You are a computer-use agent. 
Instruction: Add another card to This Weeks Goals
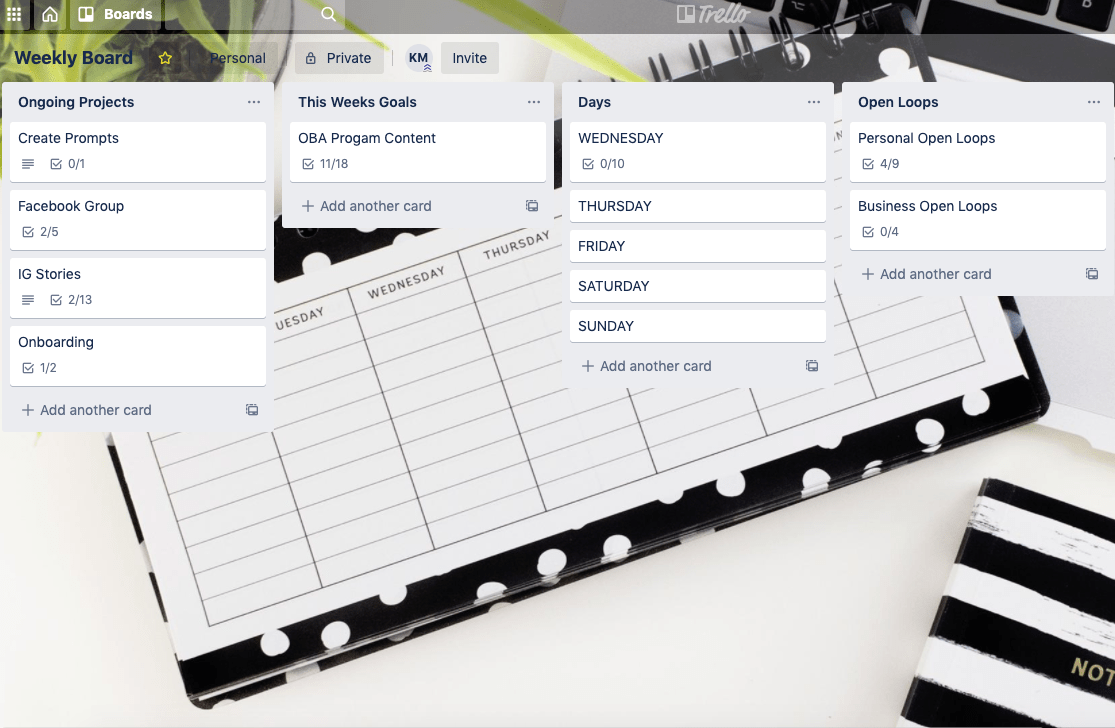point(367,206)
